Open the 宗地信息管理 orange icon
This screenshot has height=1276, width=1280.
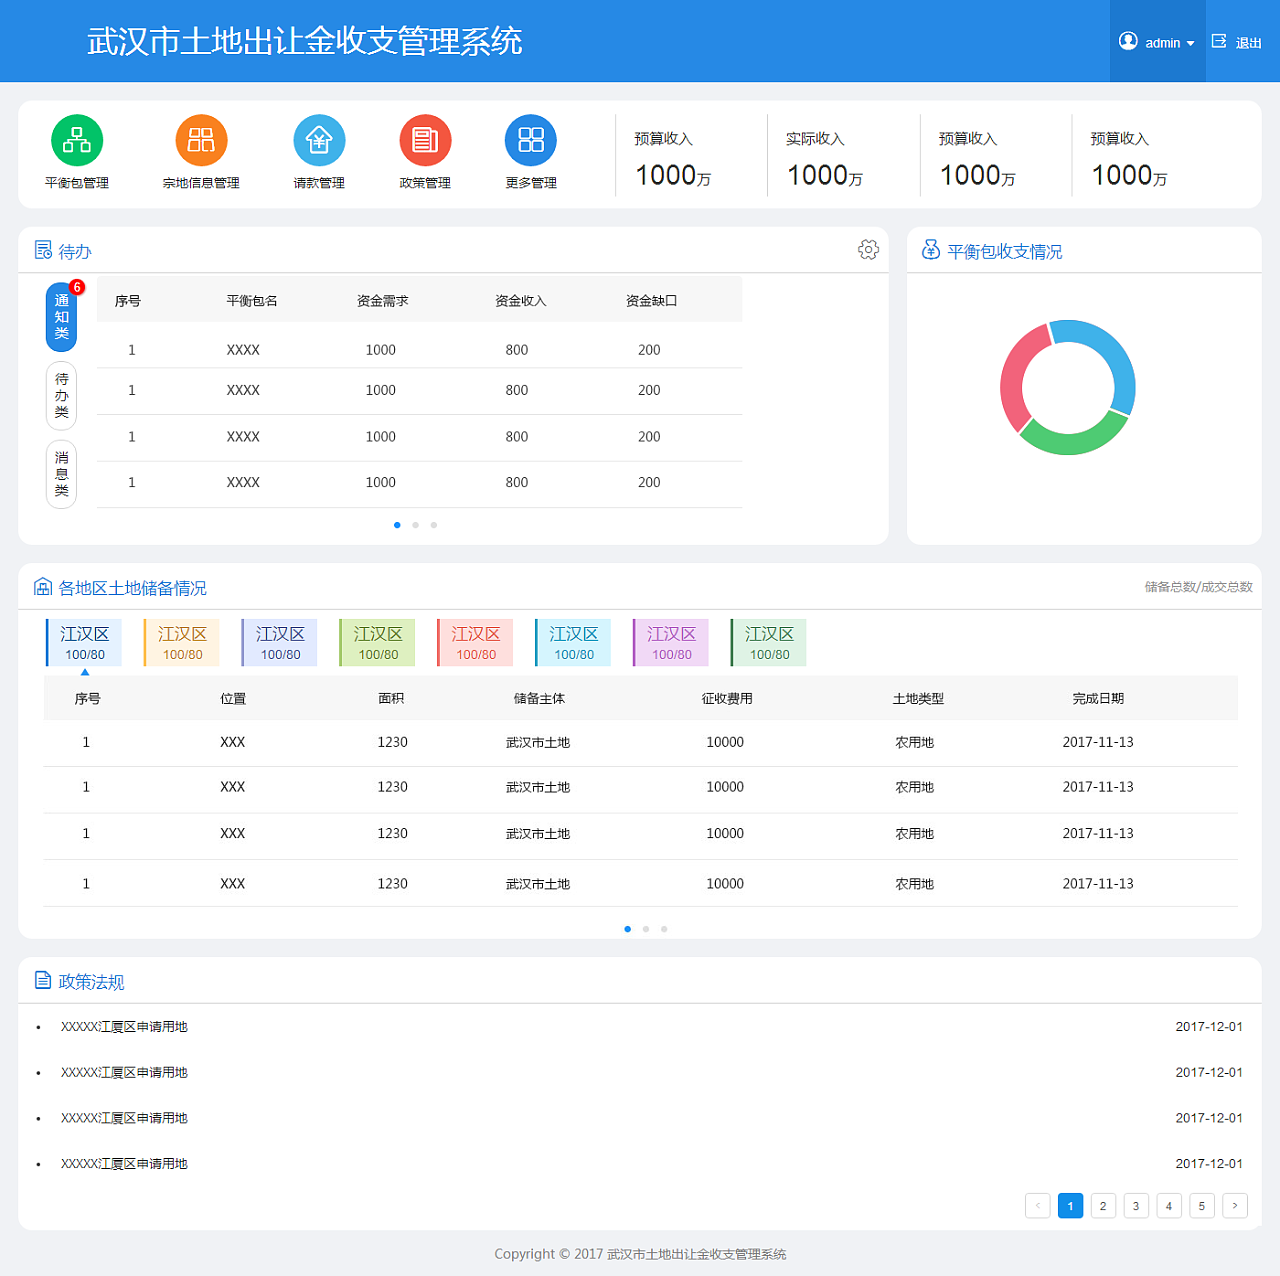[x=201, y=141]
